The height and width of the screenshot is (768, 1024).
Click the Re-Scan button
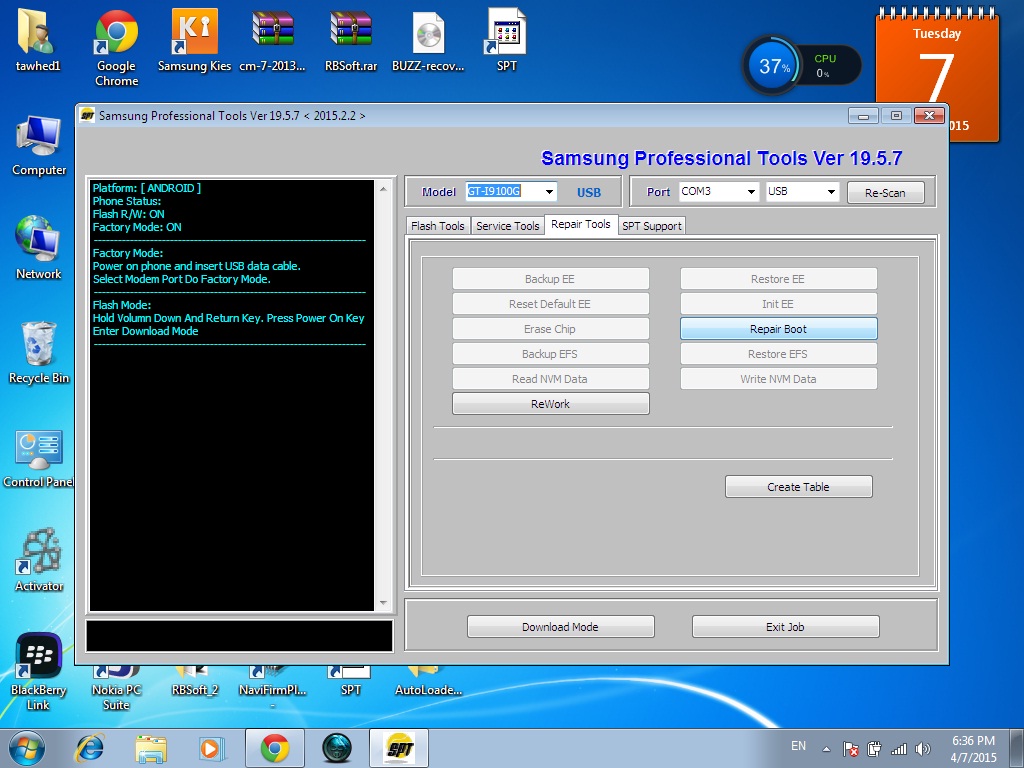point(885,193)
